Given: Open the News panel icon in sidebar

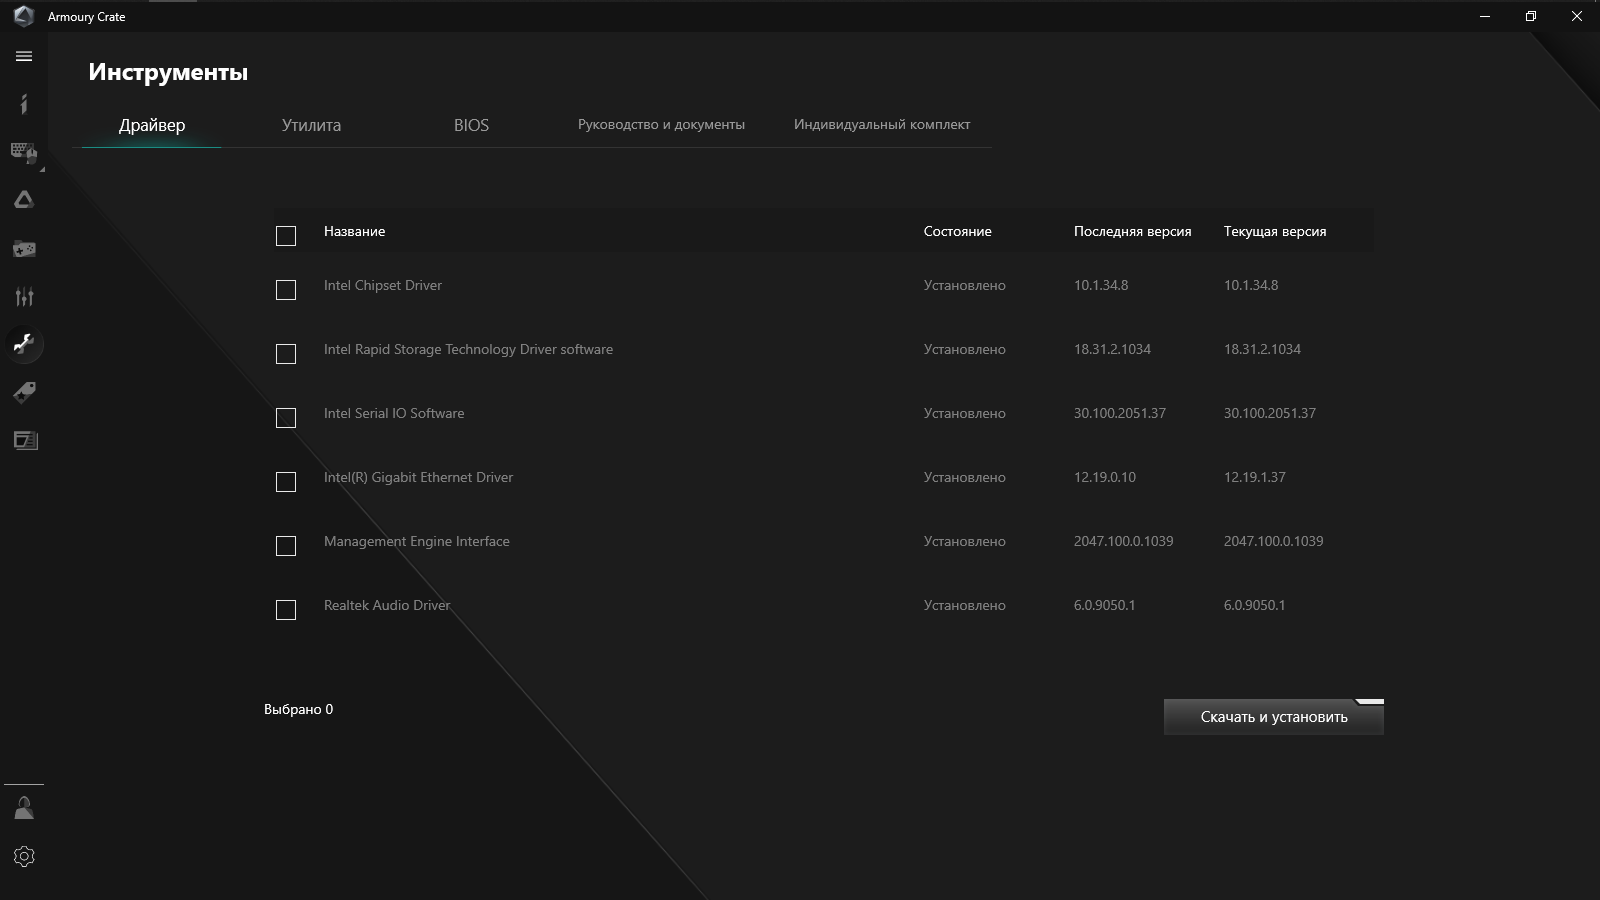Looking at the screenshot, I should (x=24, y=440).
